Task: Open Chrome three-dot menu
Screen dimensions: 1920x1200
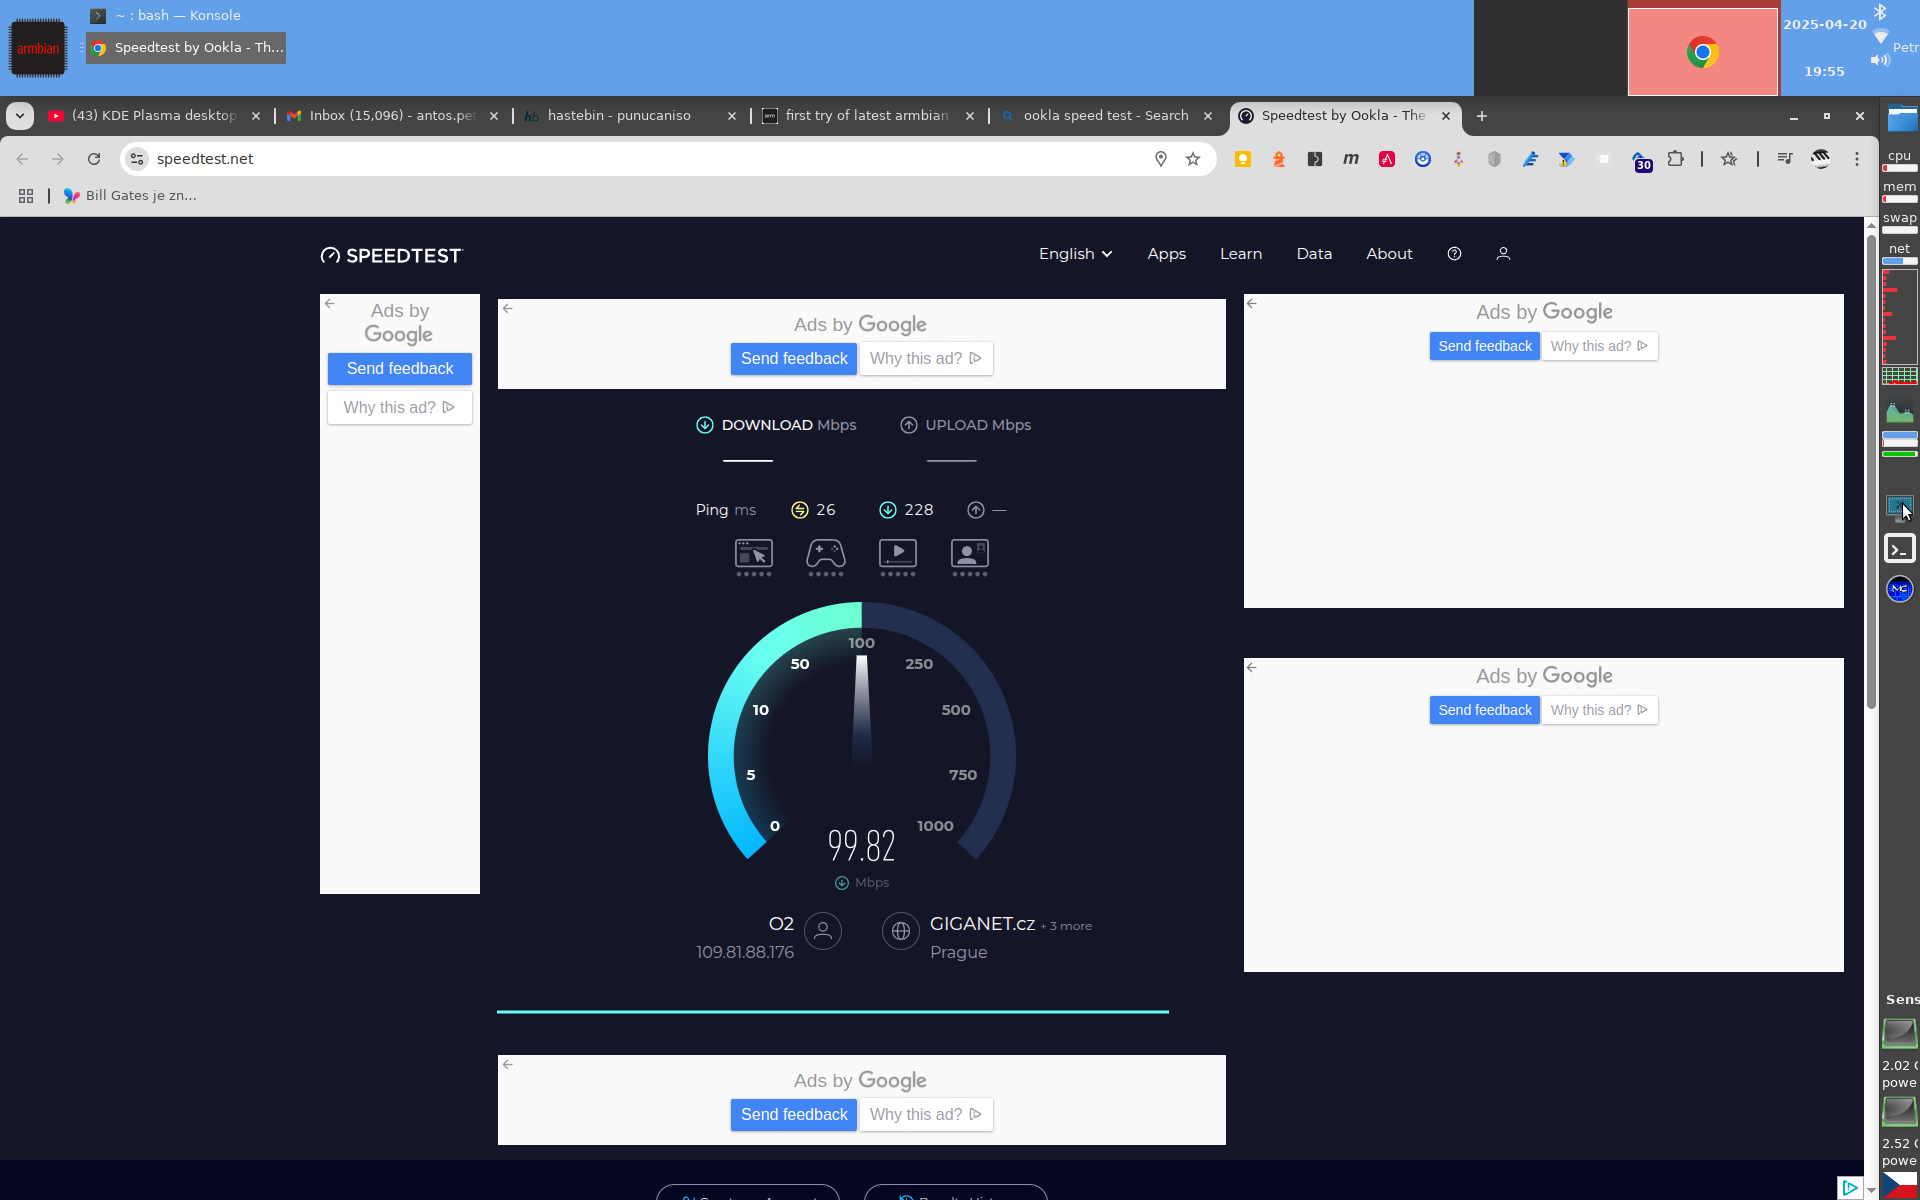Action: (1857, 159)
